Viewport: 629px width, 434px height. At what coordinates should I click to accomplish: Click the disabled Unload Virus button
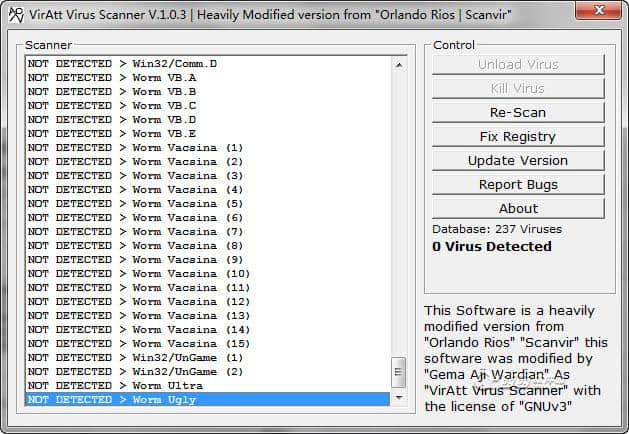tap(518, 65)
